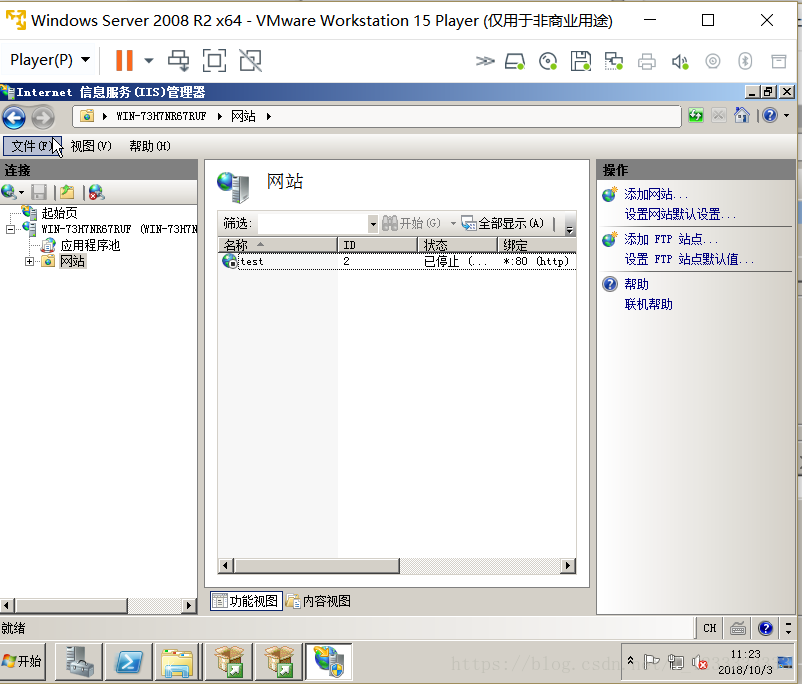Sort by the ID column header
This screenshot has height=684, width=802.
pos(377,245)
